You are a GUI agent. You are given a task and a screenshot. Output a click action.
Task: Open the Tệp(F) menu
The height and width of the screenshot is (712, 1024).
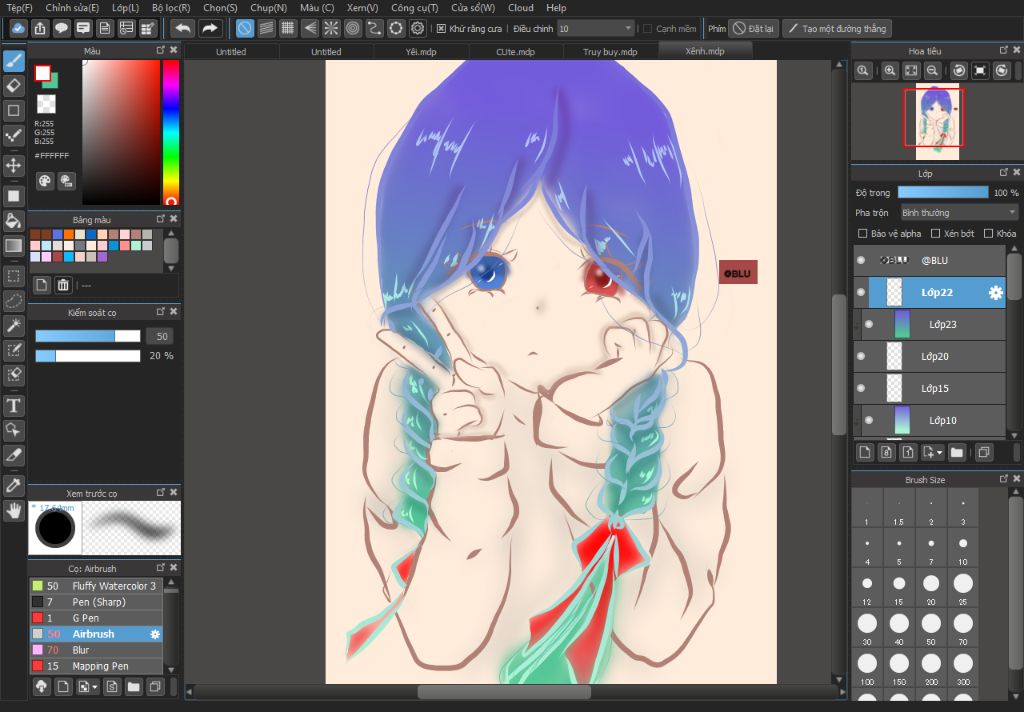tap(19, 8)
